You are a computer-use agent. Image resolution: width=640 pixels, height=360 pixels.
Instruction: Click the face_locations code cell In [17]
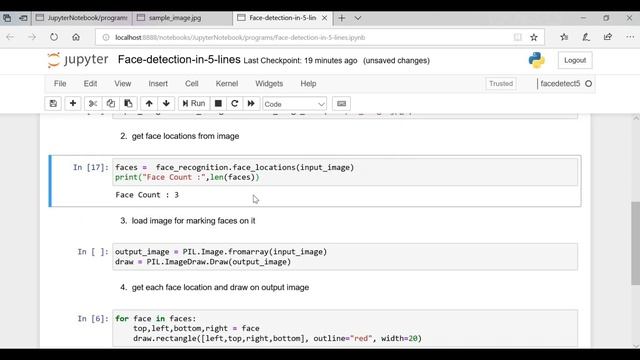click(345, 172)
